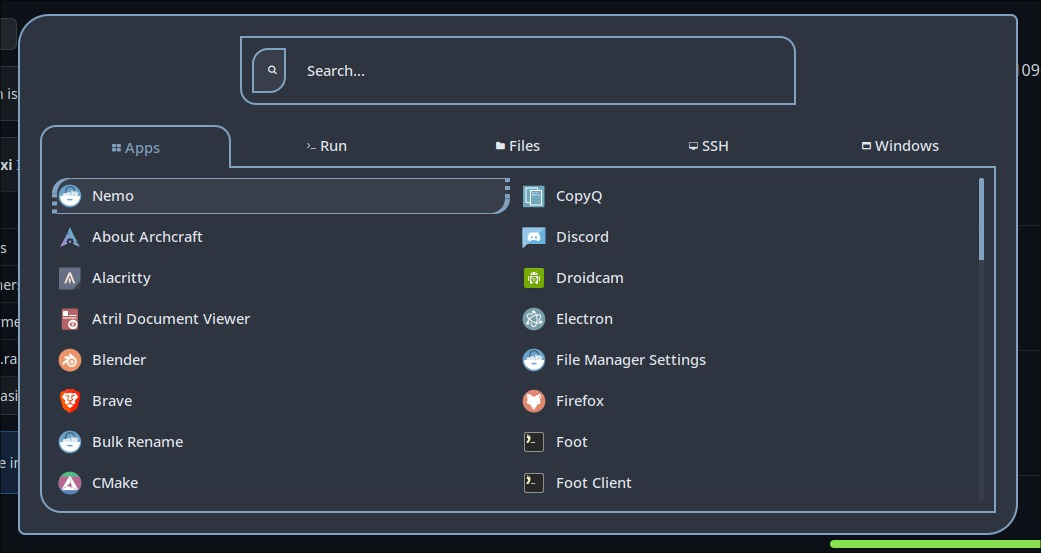Click the Bulk Rename icon

(70, 442)
